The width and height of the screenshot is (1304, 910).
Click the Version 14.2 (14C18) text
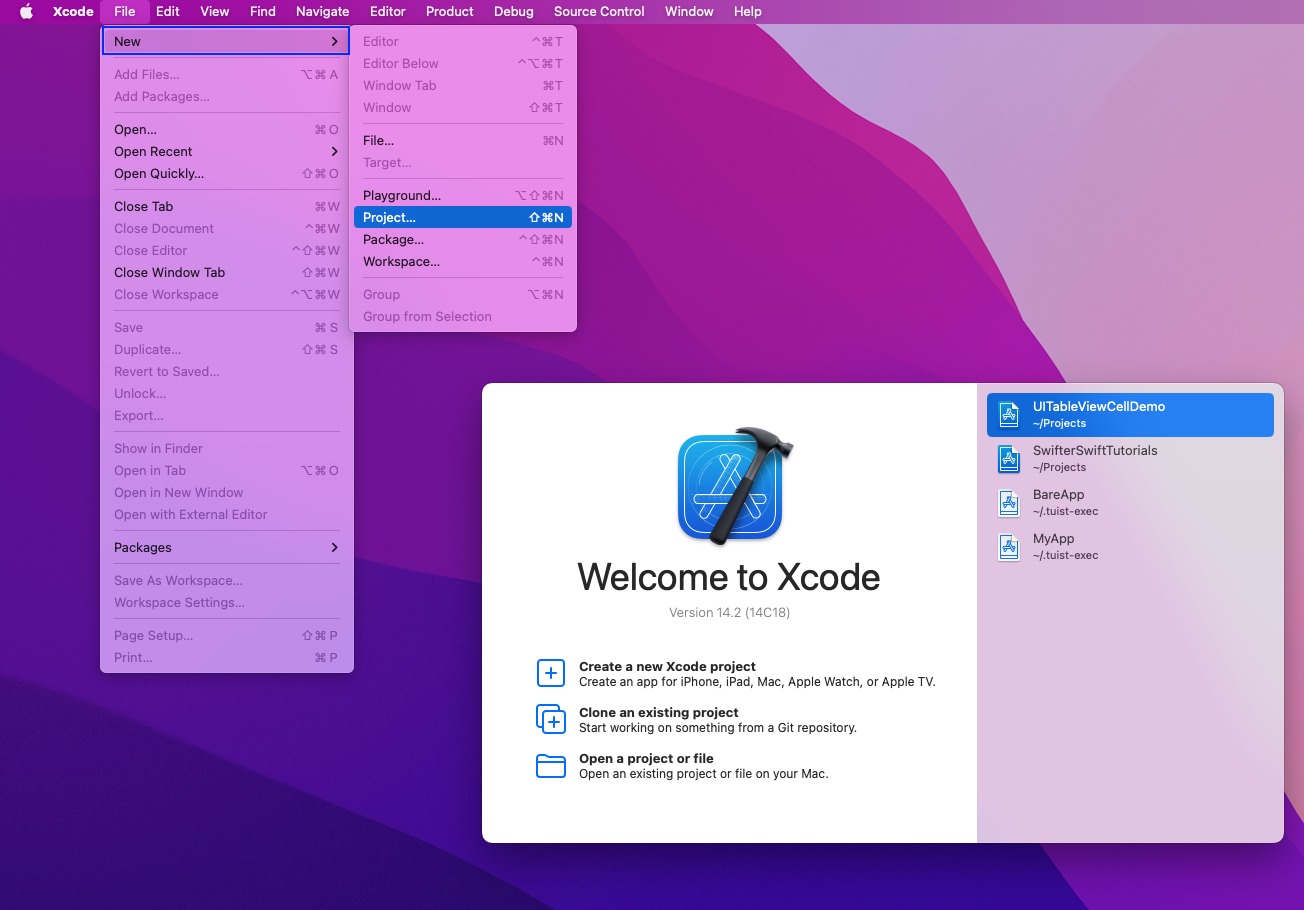click(729, 613)
